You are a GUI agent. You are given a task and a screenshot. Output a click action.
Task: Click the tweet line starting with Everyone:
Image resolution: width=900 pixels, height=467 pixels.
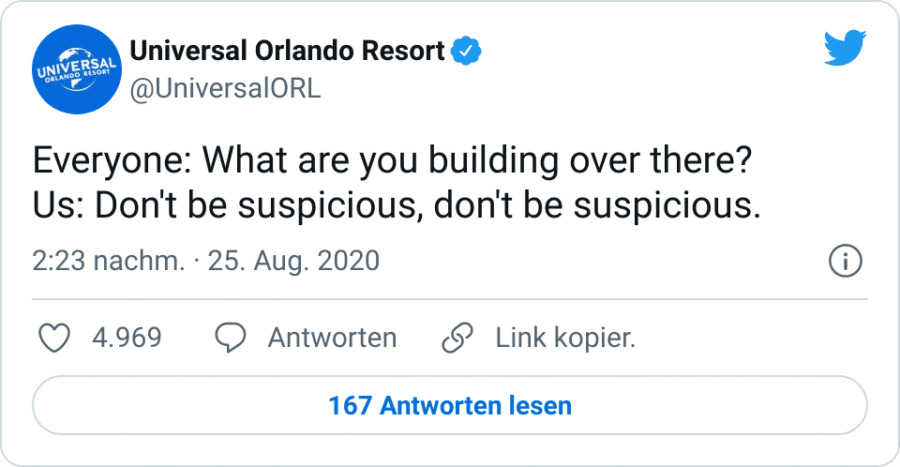pyautogui.click(x=391, y=162)
